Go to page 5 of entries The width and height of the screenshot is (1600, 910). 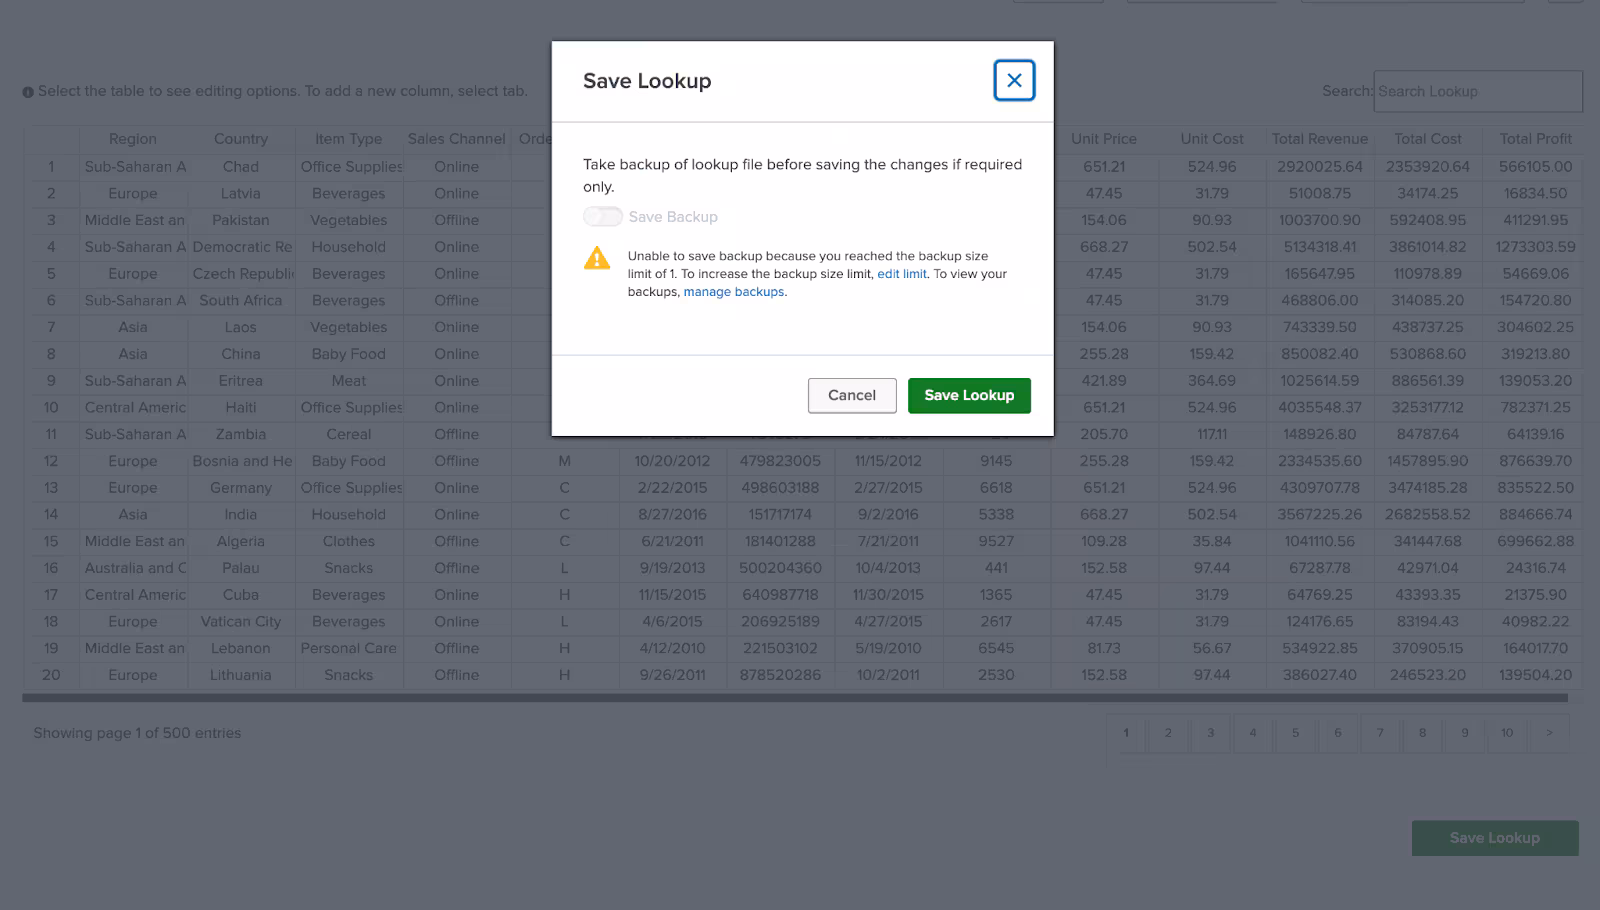click(1294, 733)
